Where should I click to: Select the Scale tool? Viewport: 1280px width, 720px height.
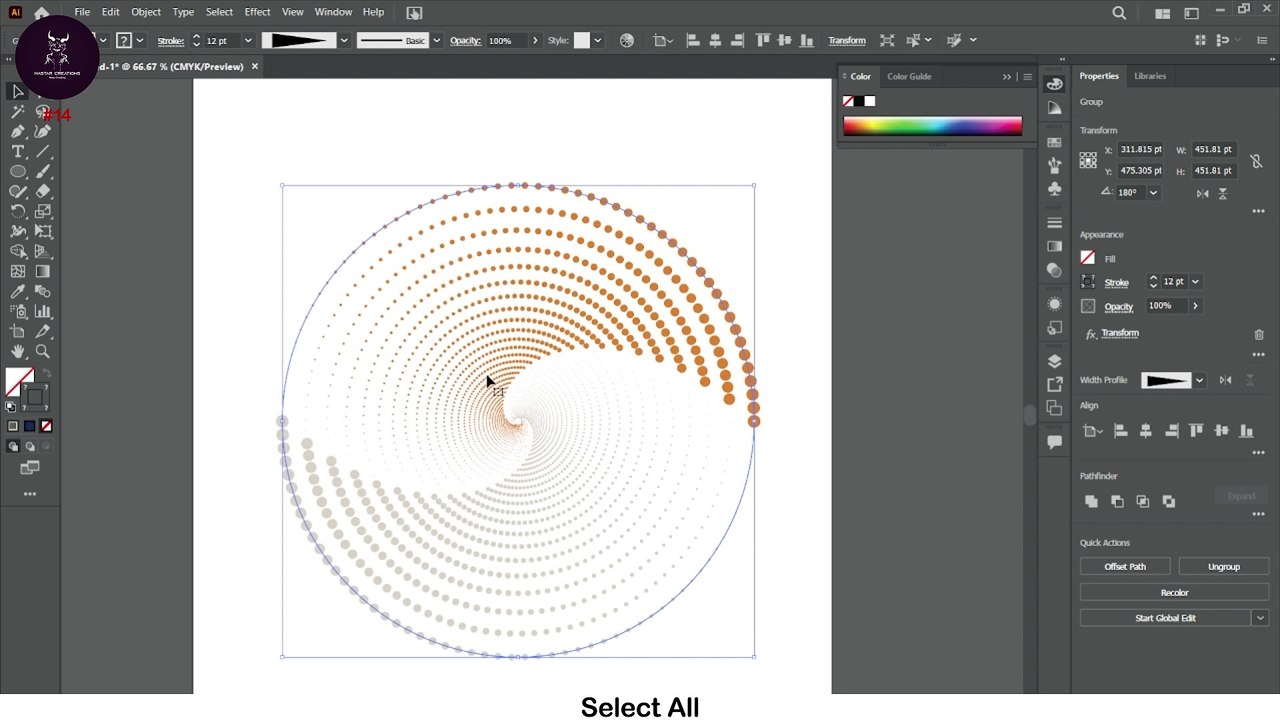[43, 212]
